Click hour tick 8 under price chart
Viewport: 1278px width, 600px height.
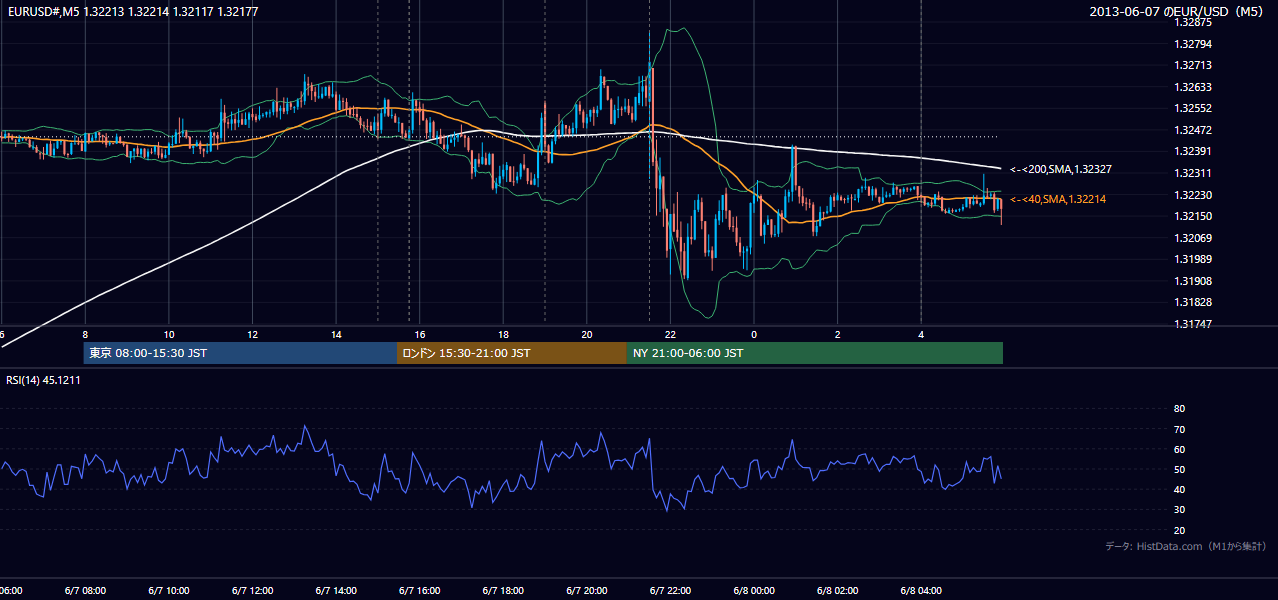(x=85, y=334)
